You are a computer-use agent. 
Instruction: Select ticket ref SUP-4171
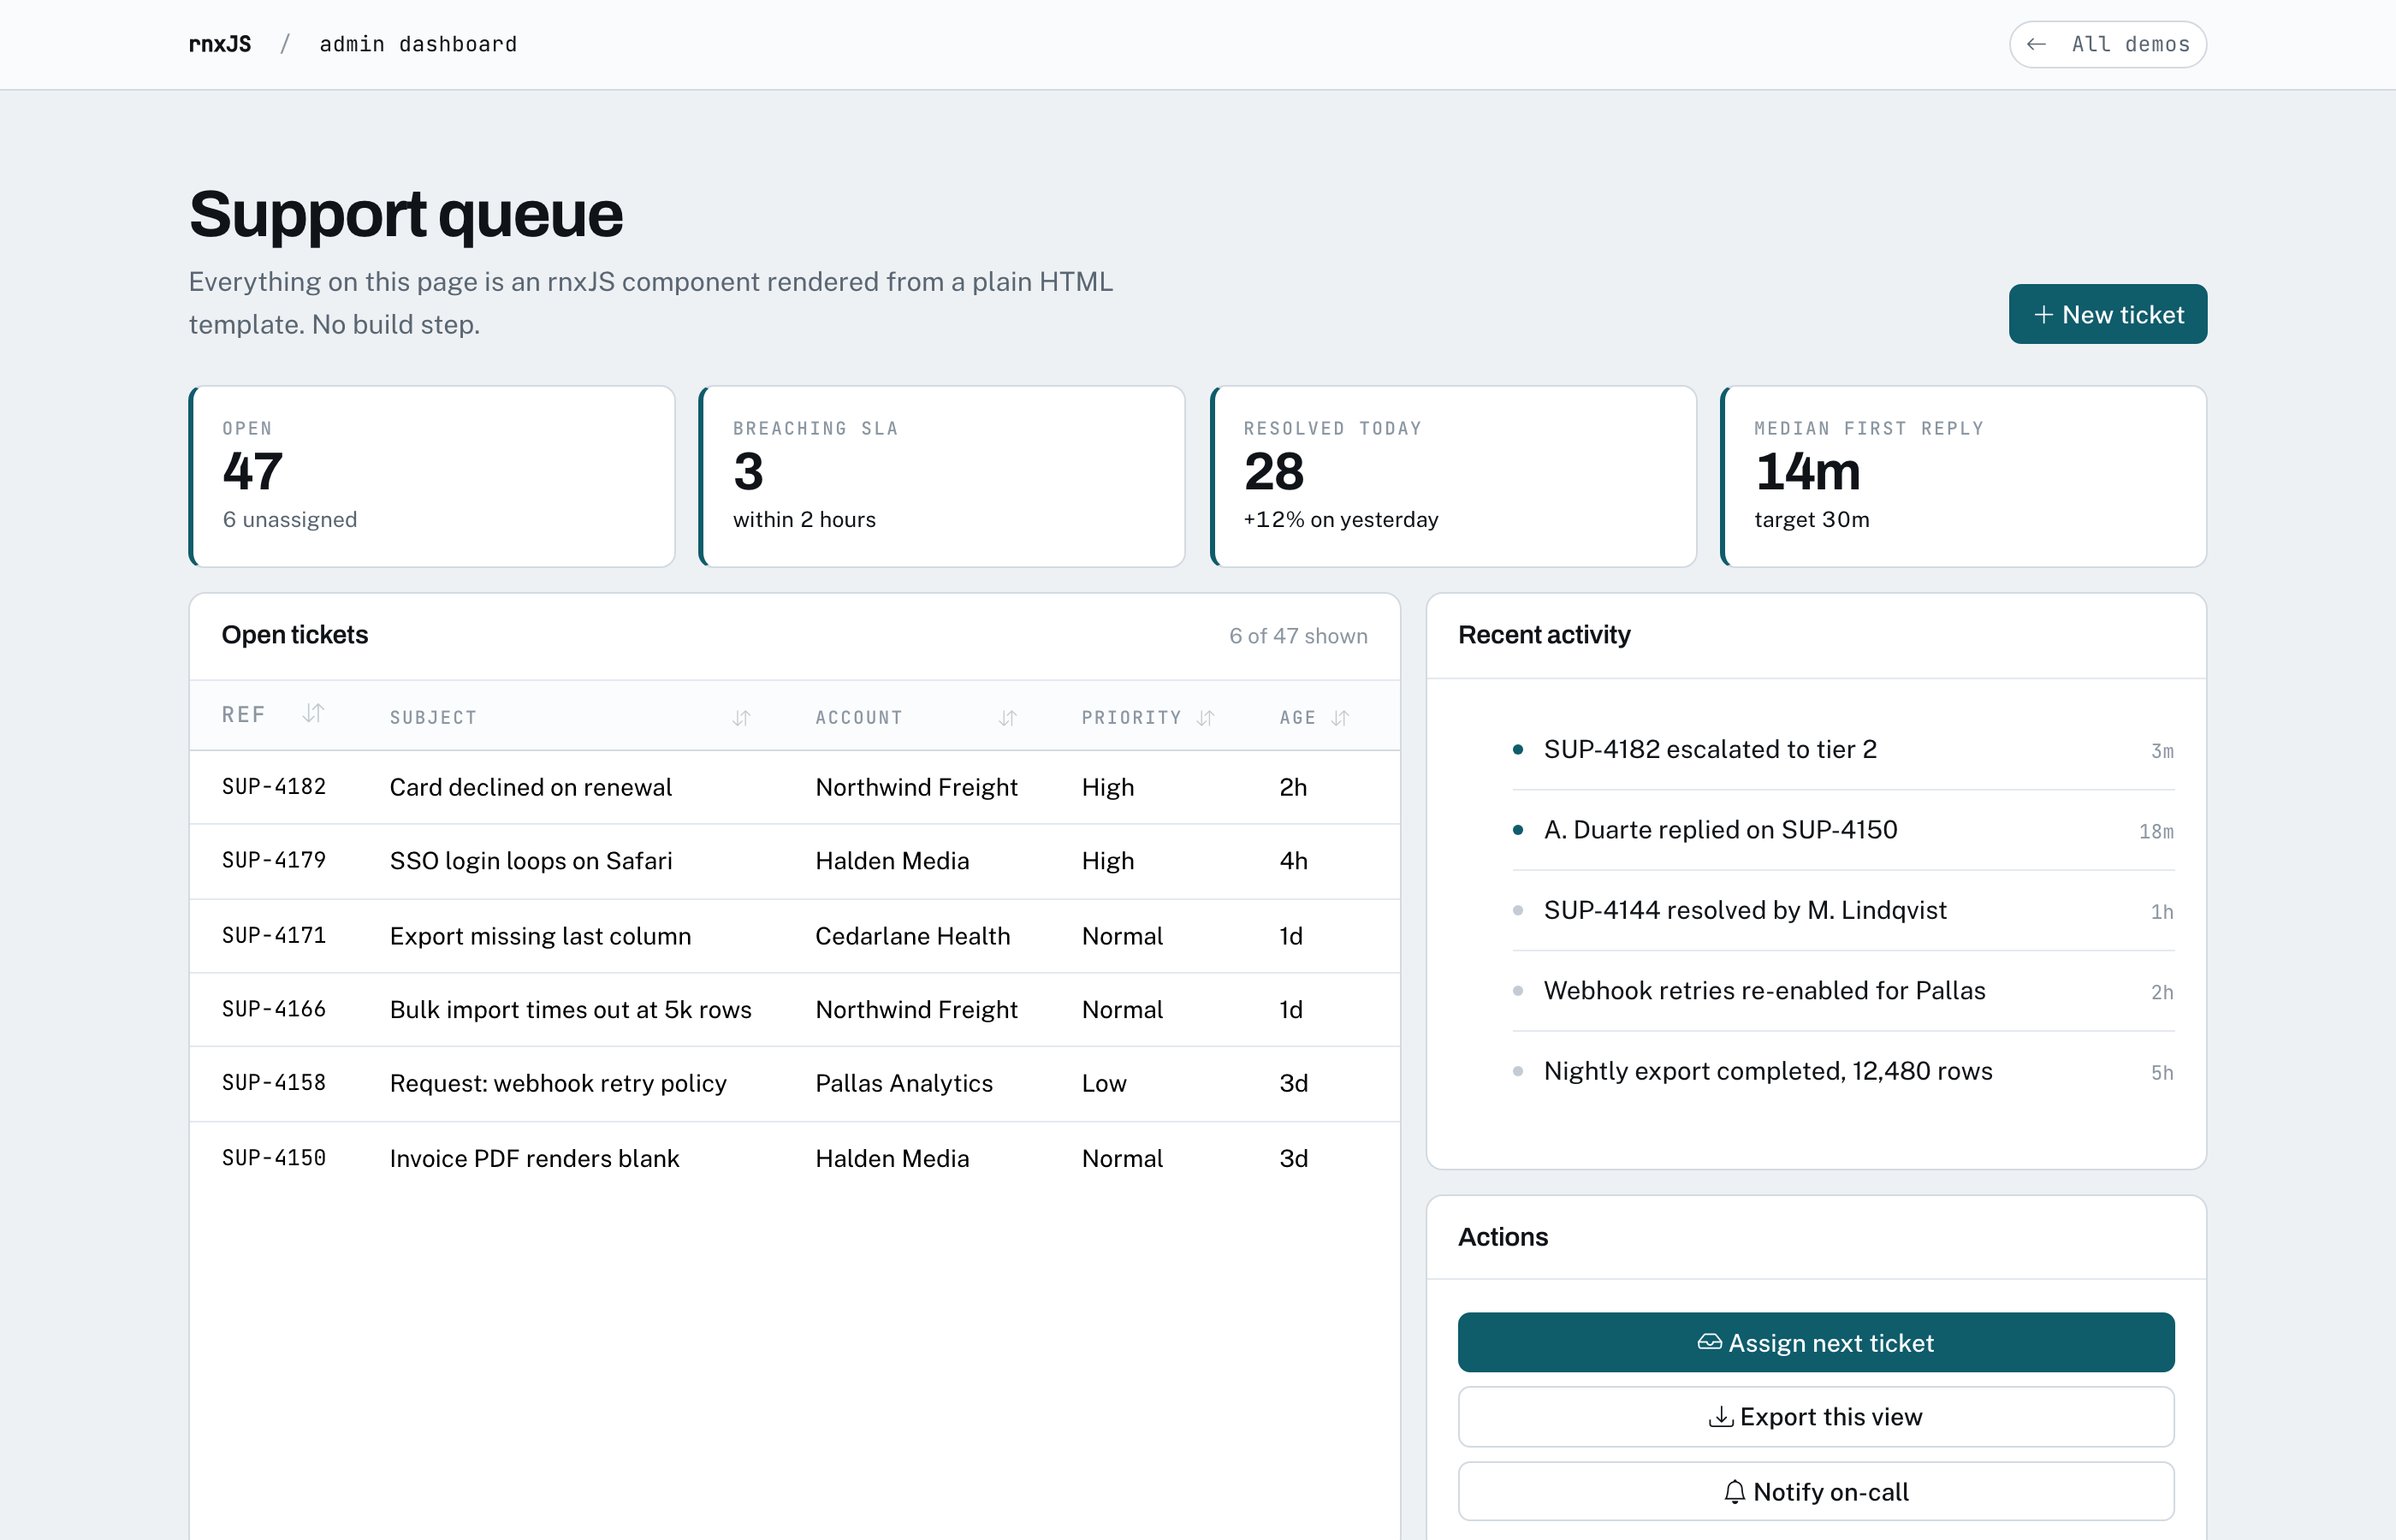click(274, 935)
